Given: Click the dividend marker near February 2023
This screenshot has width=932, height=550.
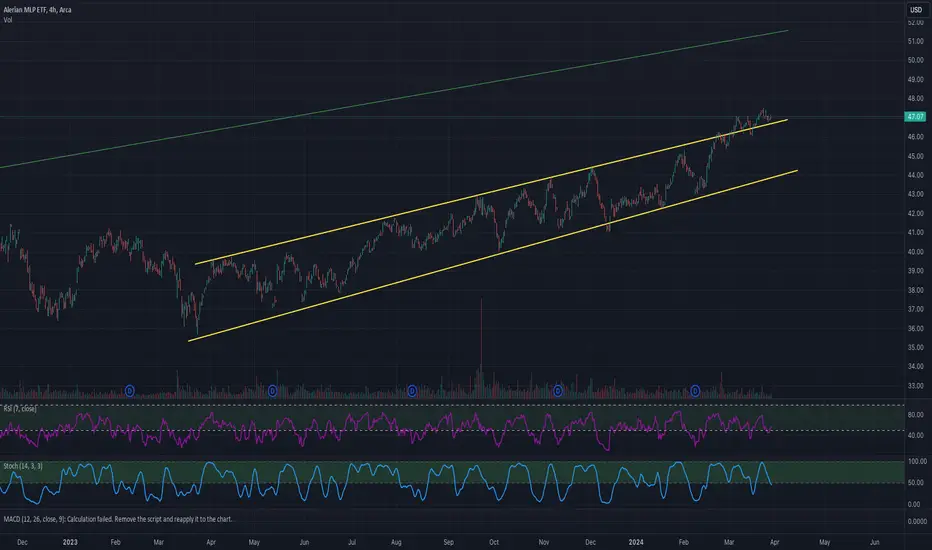Looking at the screenshot, I should point(130,391).
